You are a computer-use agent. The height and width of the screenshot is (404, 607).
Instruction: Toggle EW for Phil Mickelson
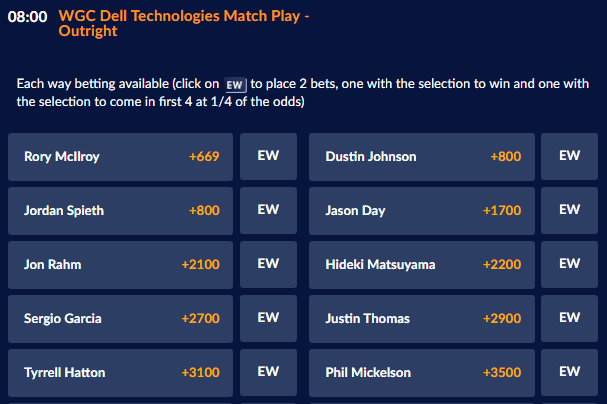[569, 372]
